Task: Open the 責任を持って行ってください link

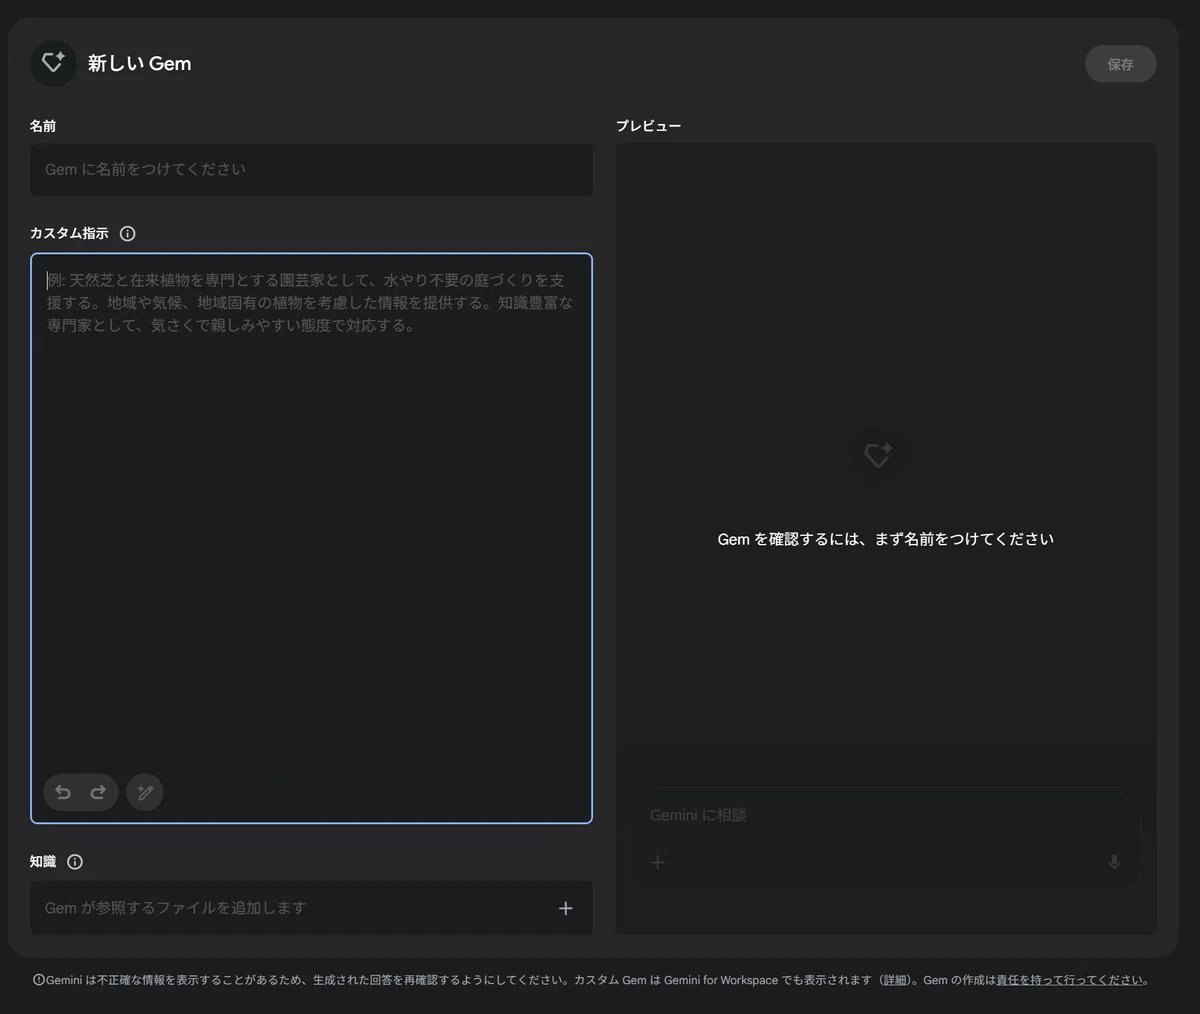Action: [x=1069, y=980]
